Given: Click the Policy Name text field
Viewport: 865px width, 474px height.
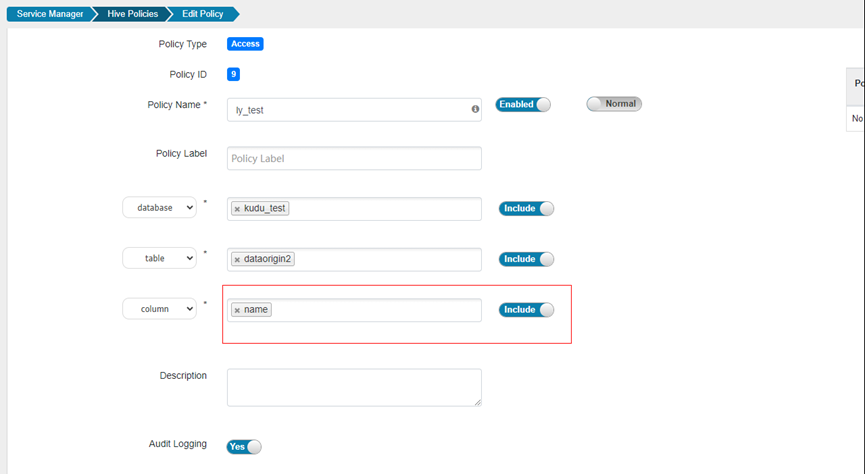Looking at the screenshot, I should point(348,110).
